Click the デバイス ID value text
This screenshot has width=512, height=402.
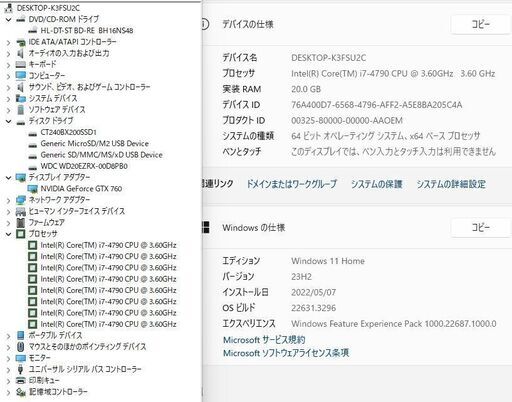[377, 105]
